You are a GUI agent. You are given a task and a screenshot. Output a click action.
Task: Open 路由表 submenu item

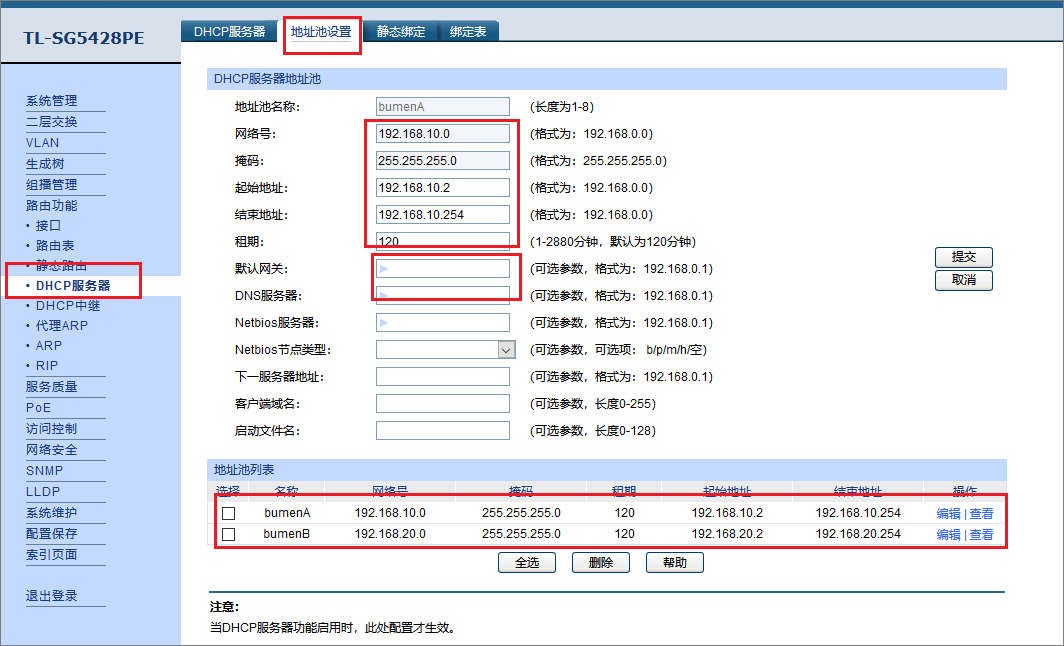tap(55, 246)
